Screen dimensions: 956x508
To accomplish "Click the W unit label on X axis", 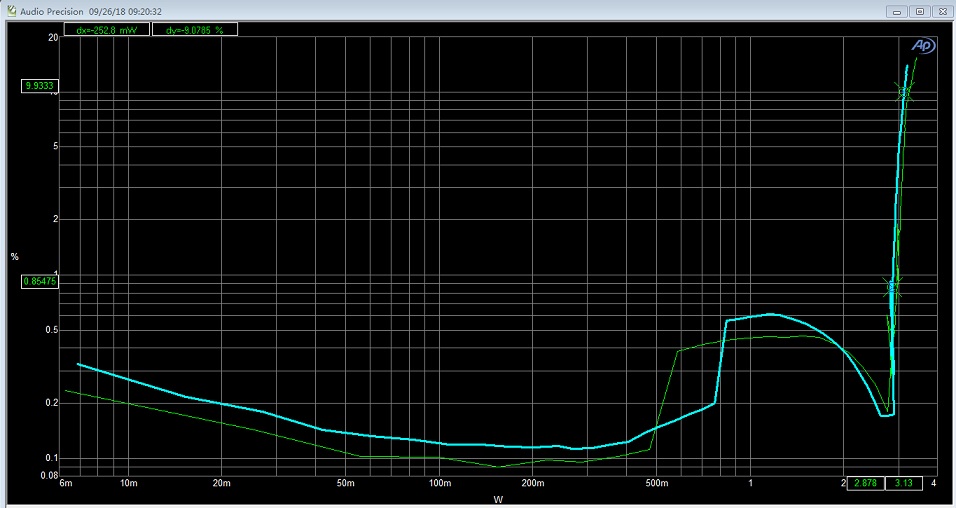I will [497, 498].
